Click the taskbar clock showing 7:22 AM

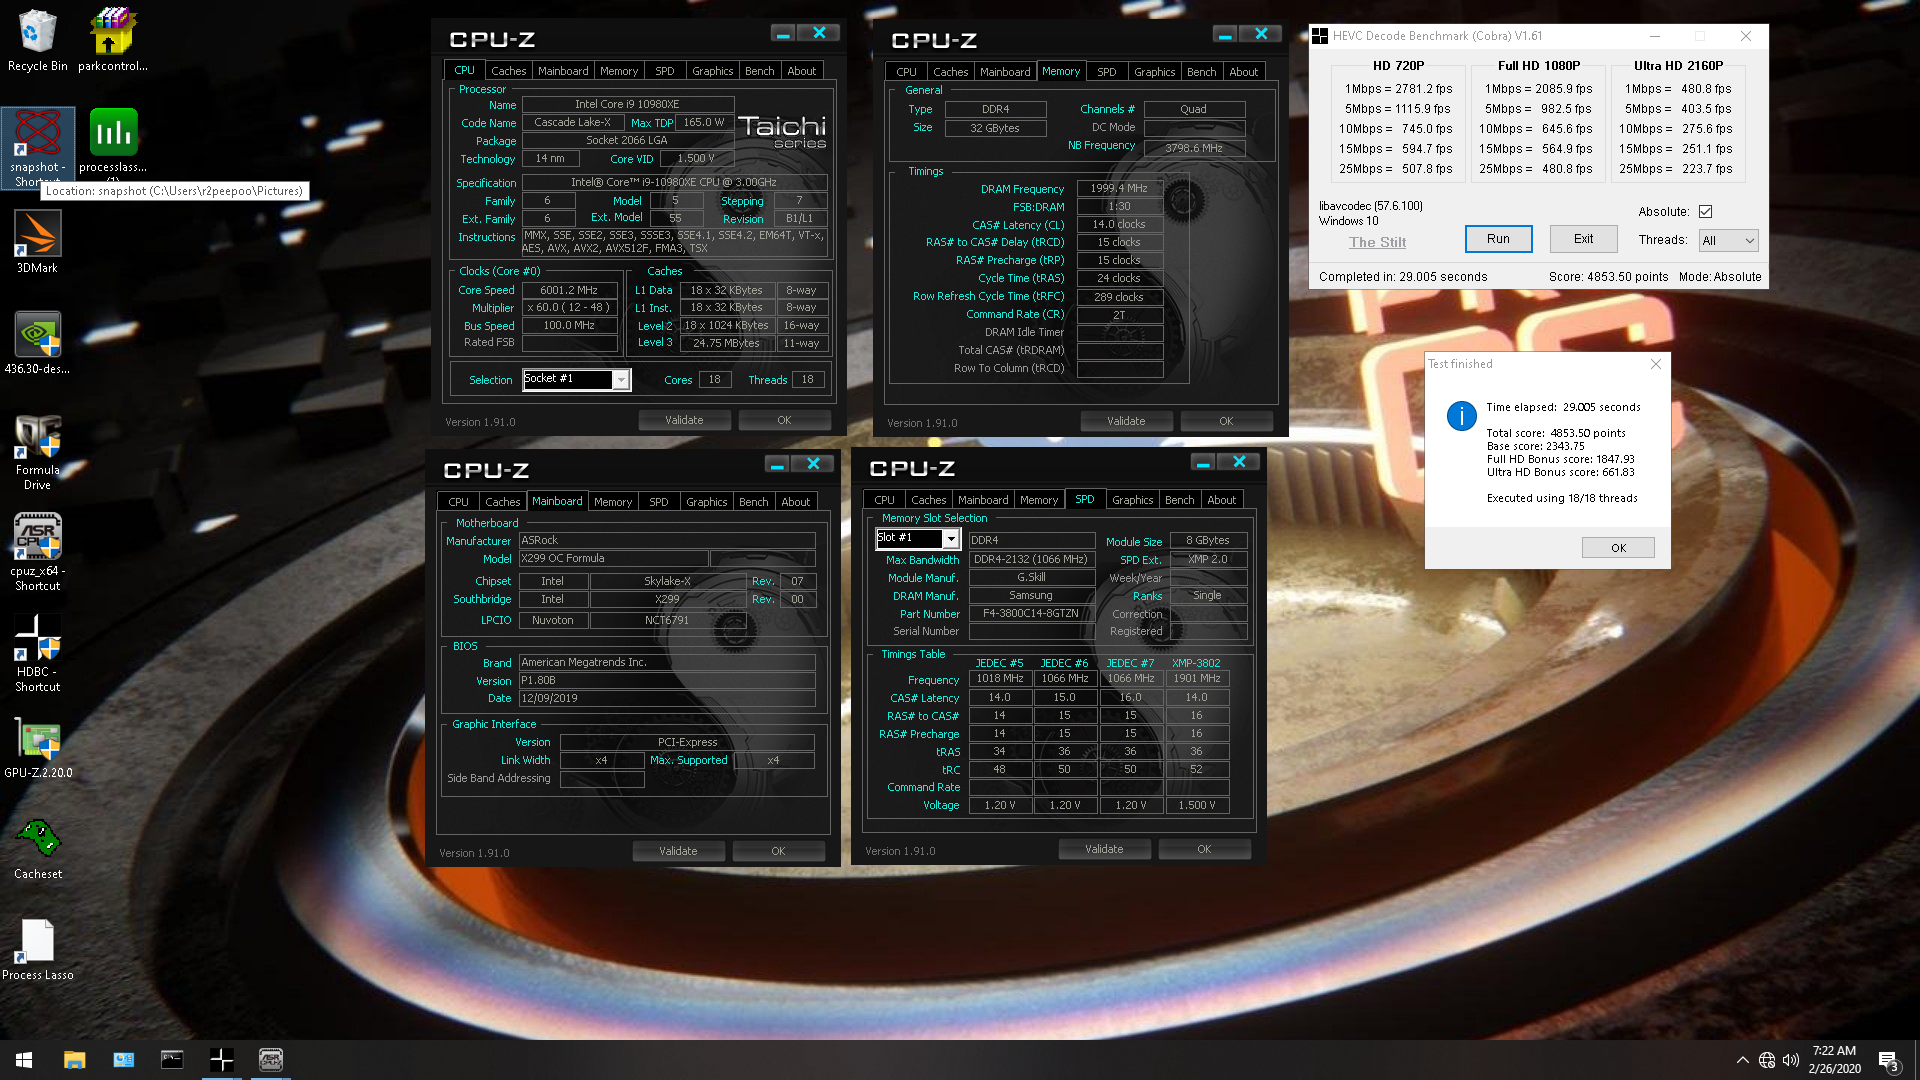tap(1834, 1060)
